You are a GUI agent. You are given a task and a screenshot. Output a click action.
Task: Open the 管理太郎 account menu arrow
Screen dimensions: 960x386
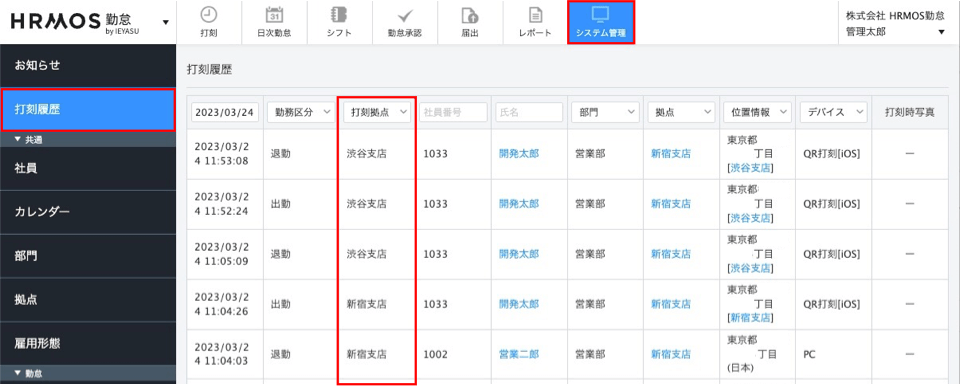click(941, 32)
